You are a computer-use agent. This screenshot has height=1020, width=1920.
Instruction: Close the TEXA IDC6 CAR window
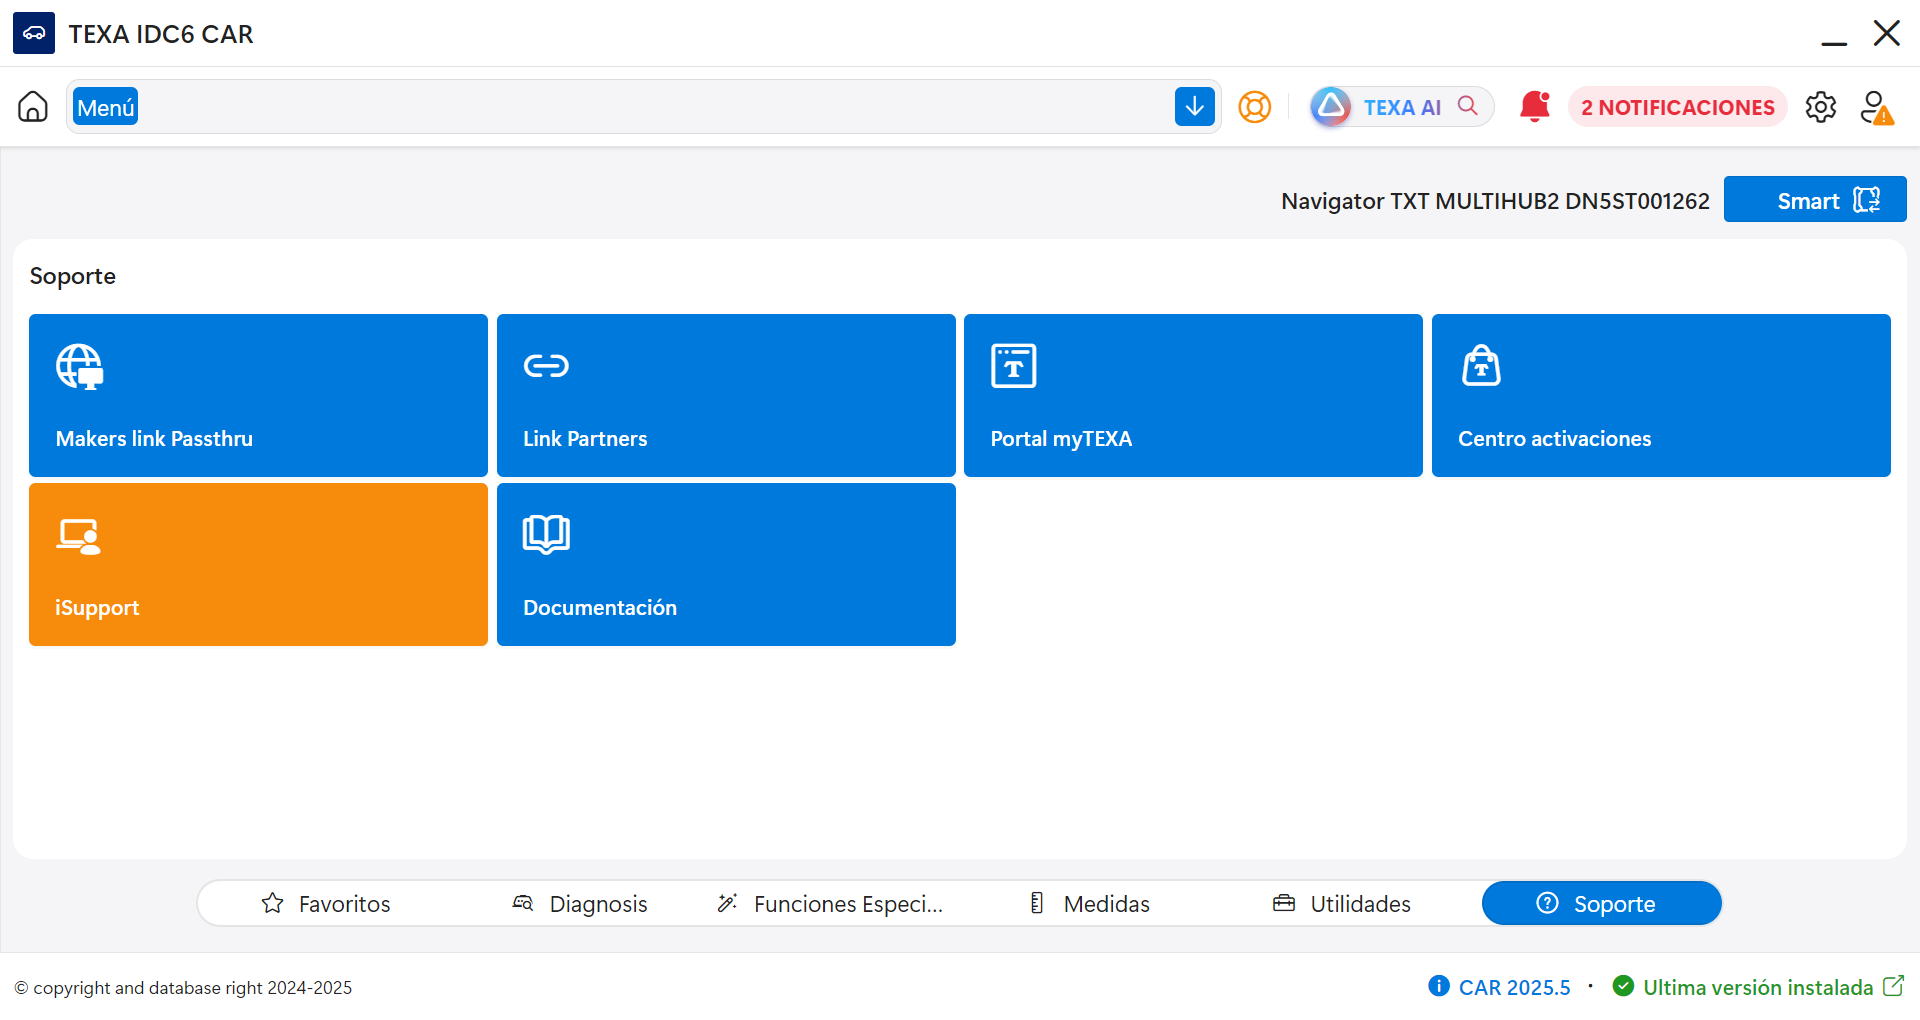click(x=1886, y=33)
